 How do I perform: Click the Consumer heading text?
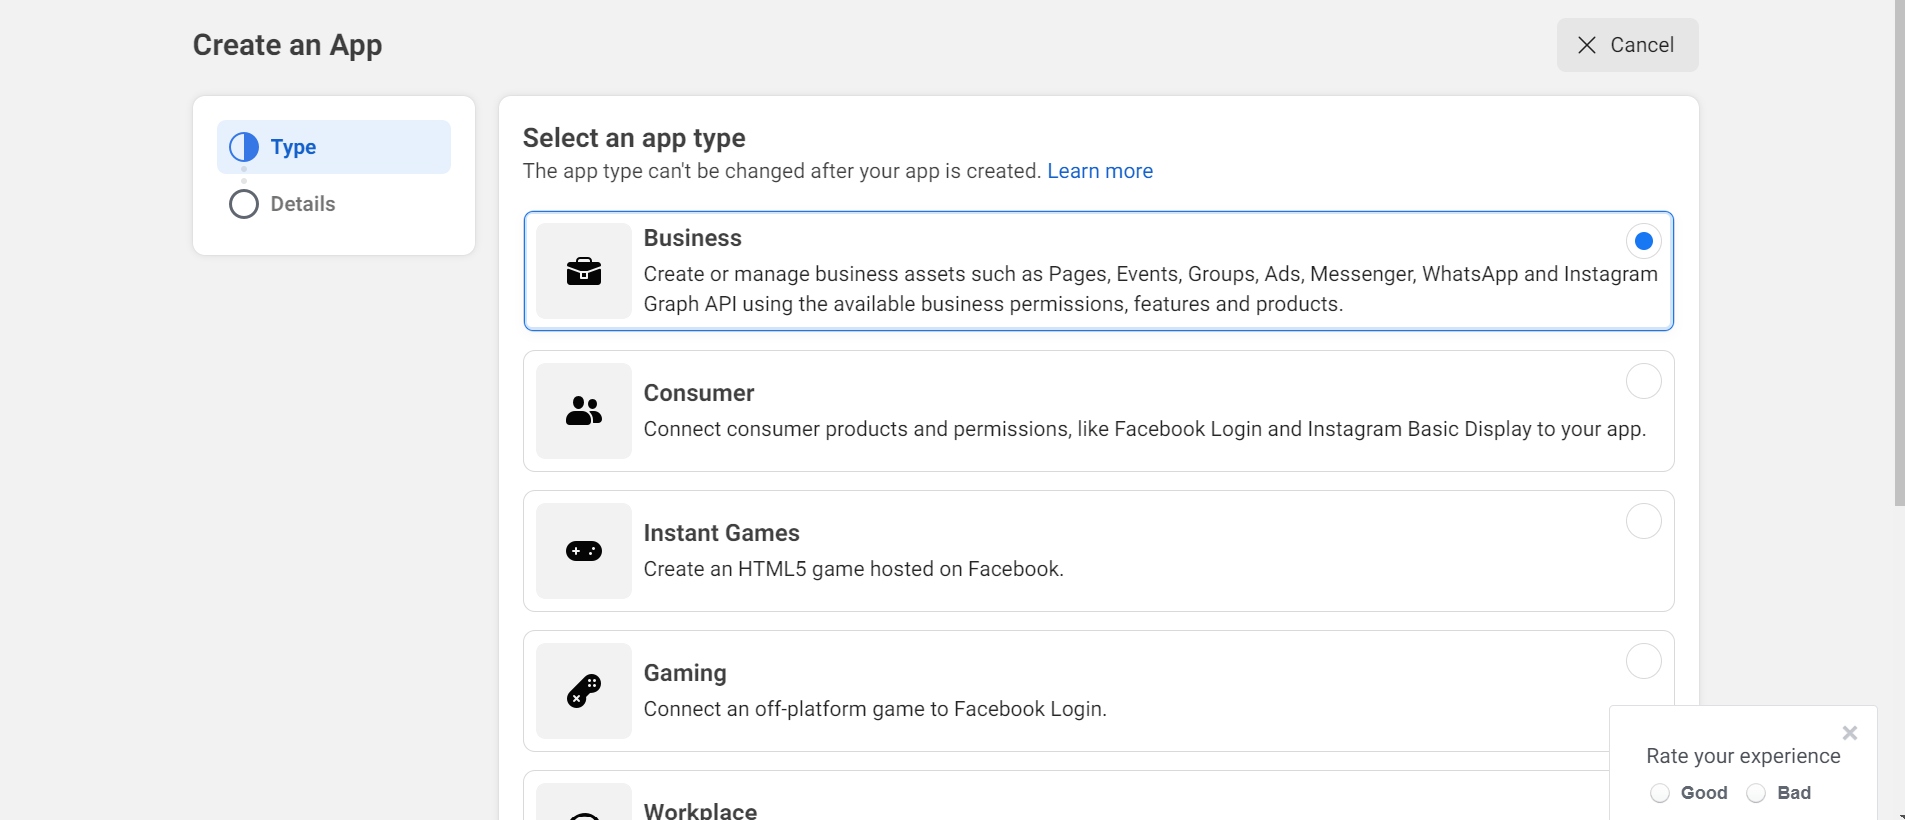[699, 393]
